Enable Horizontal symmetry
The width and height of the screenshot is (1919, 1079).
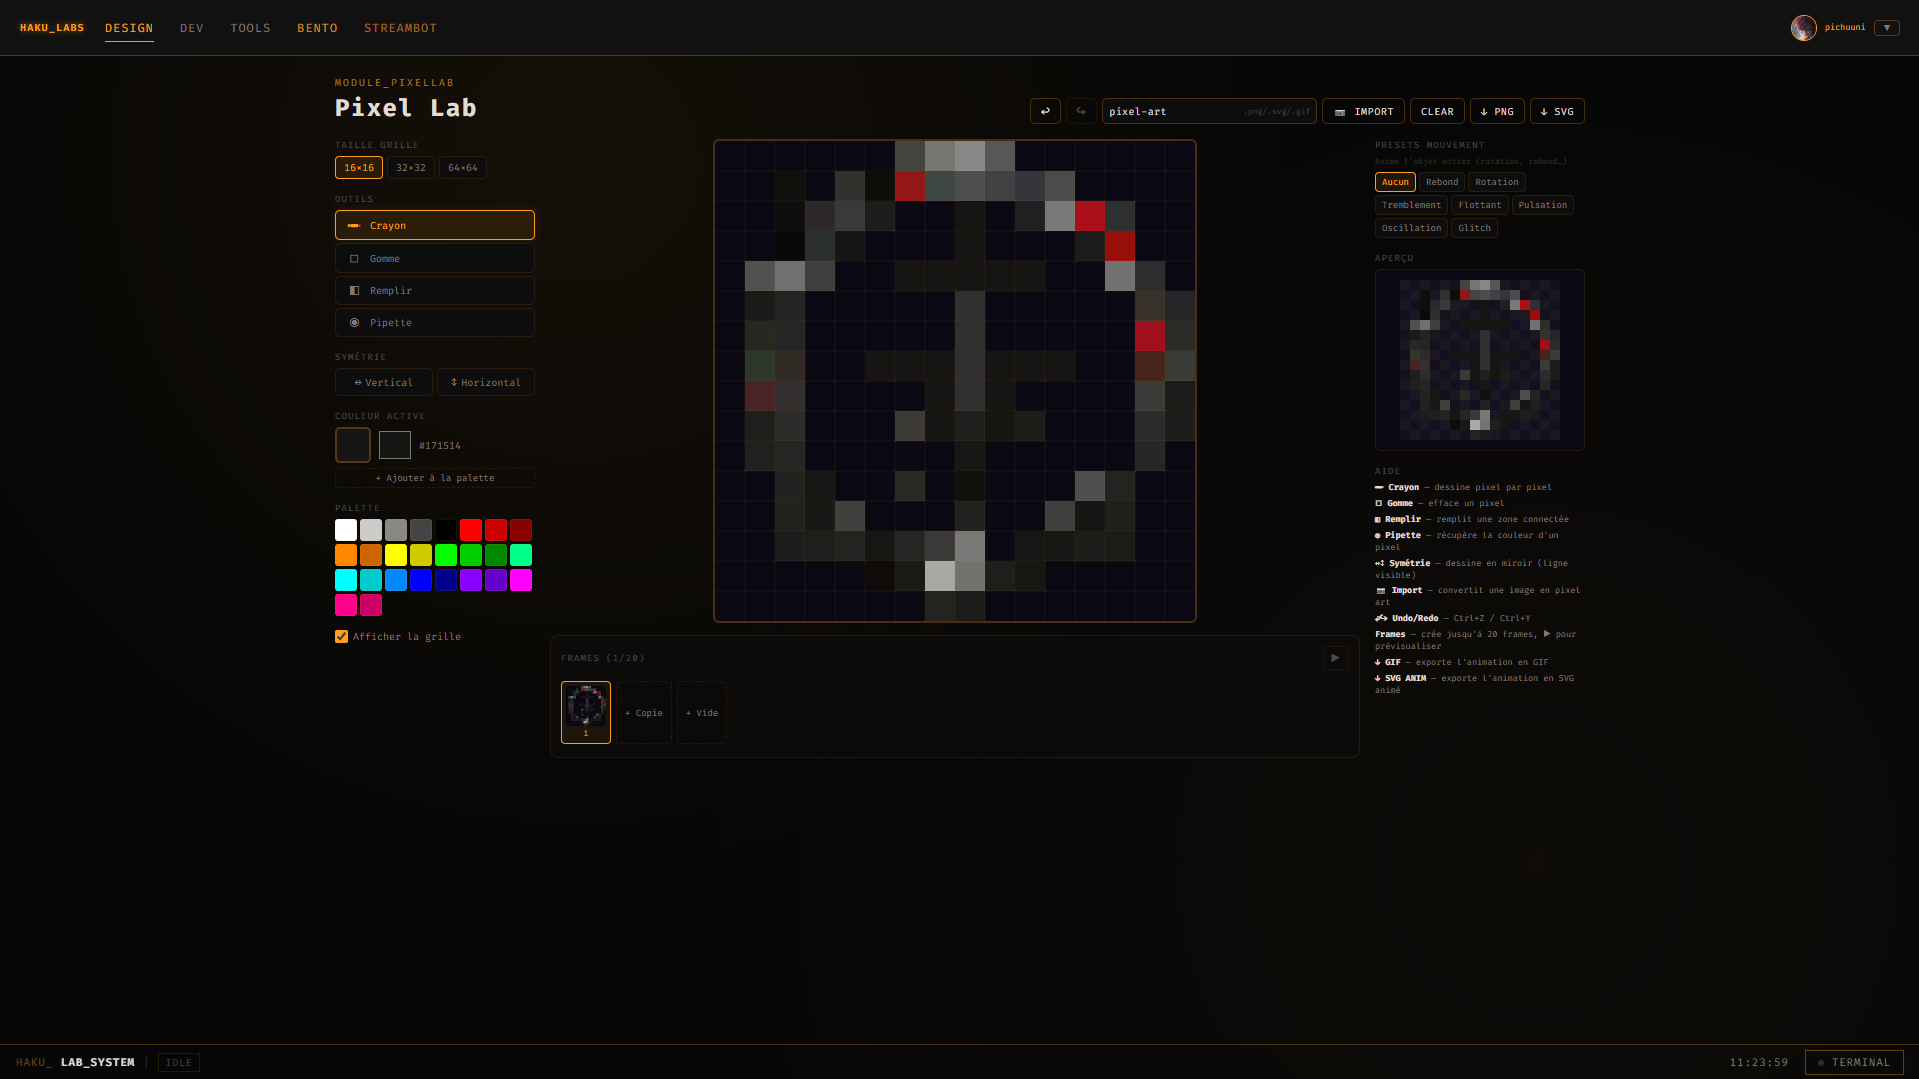[x=486, y=382]
